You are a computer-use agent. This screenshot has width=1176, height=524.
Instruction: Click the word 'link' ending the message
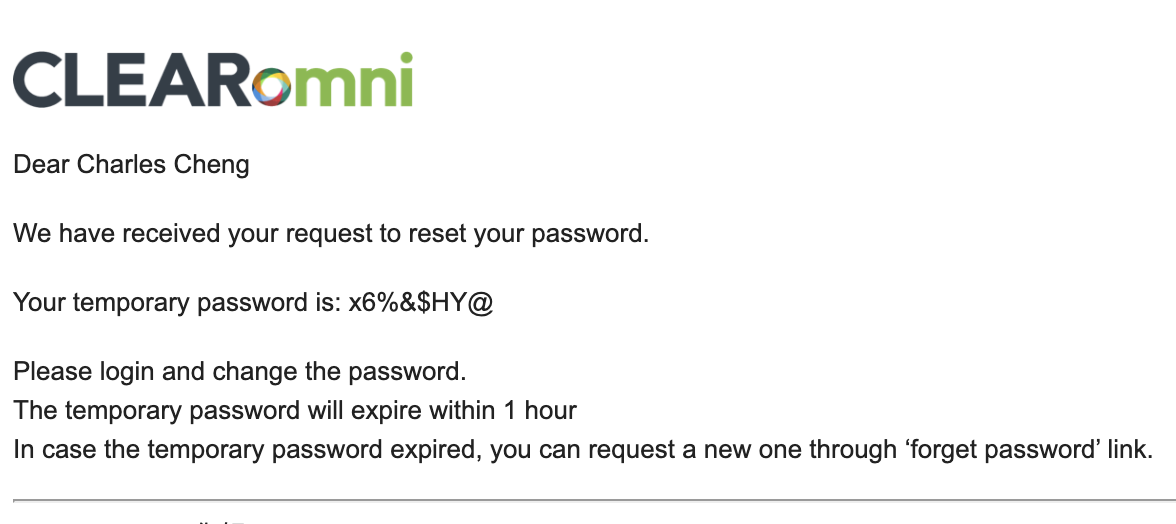(1135, 449)
